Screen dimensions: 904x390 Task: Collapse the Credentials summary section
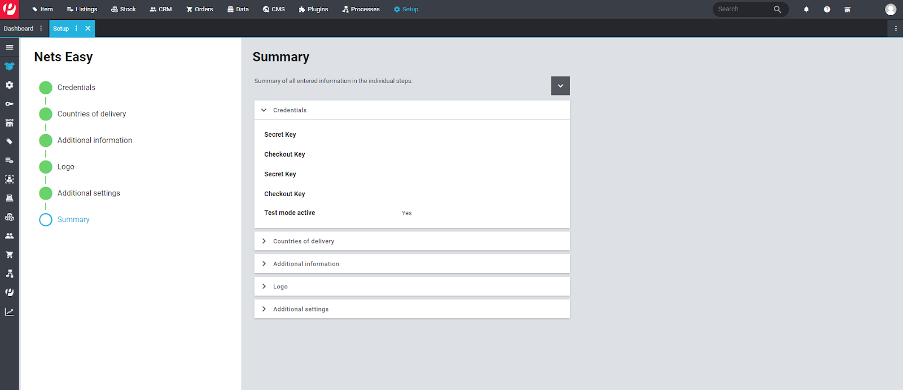click(412, 110)
